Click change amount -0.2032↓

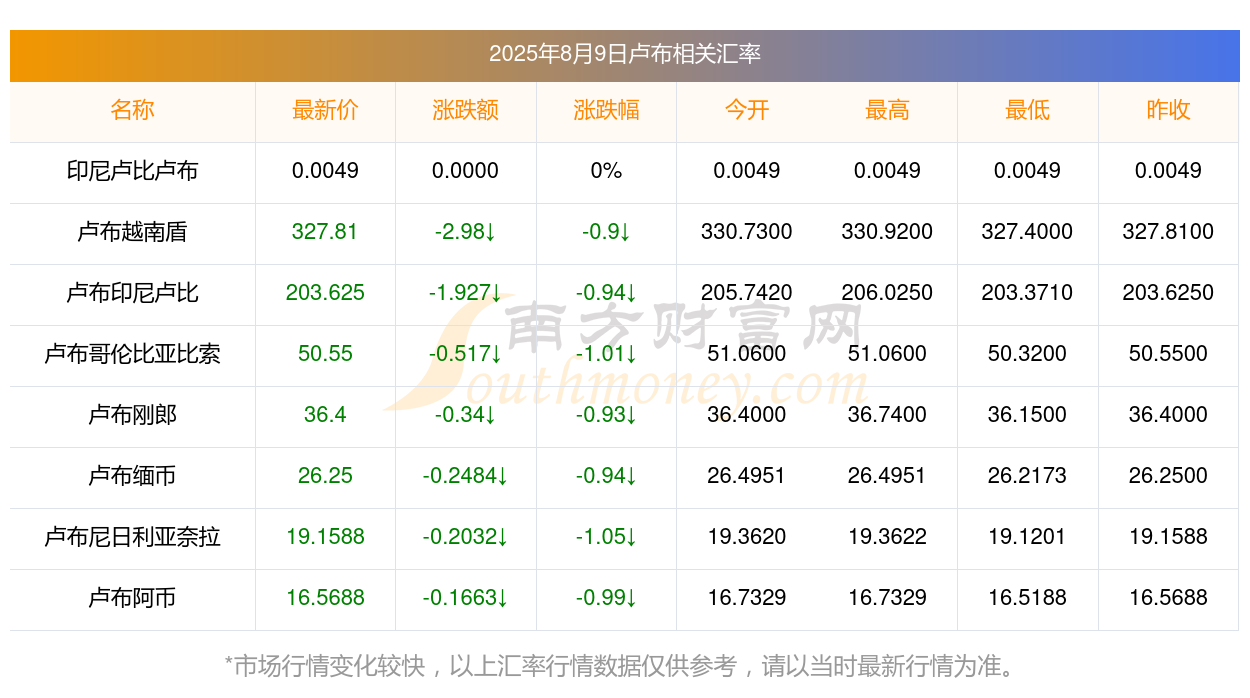tap(466, 537)
